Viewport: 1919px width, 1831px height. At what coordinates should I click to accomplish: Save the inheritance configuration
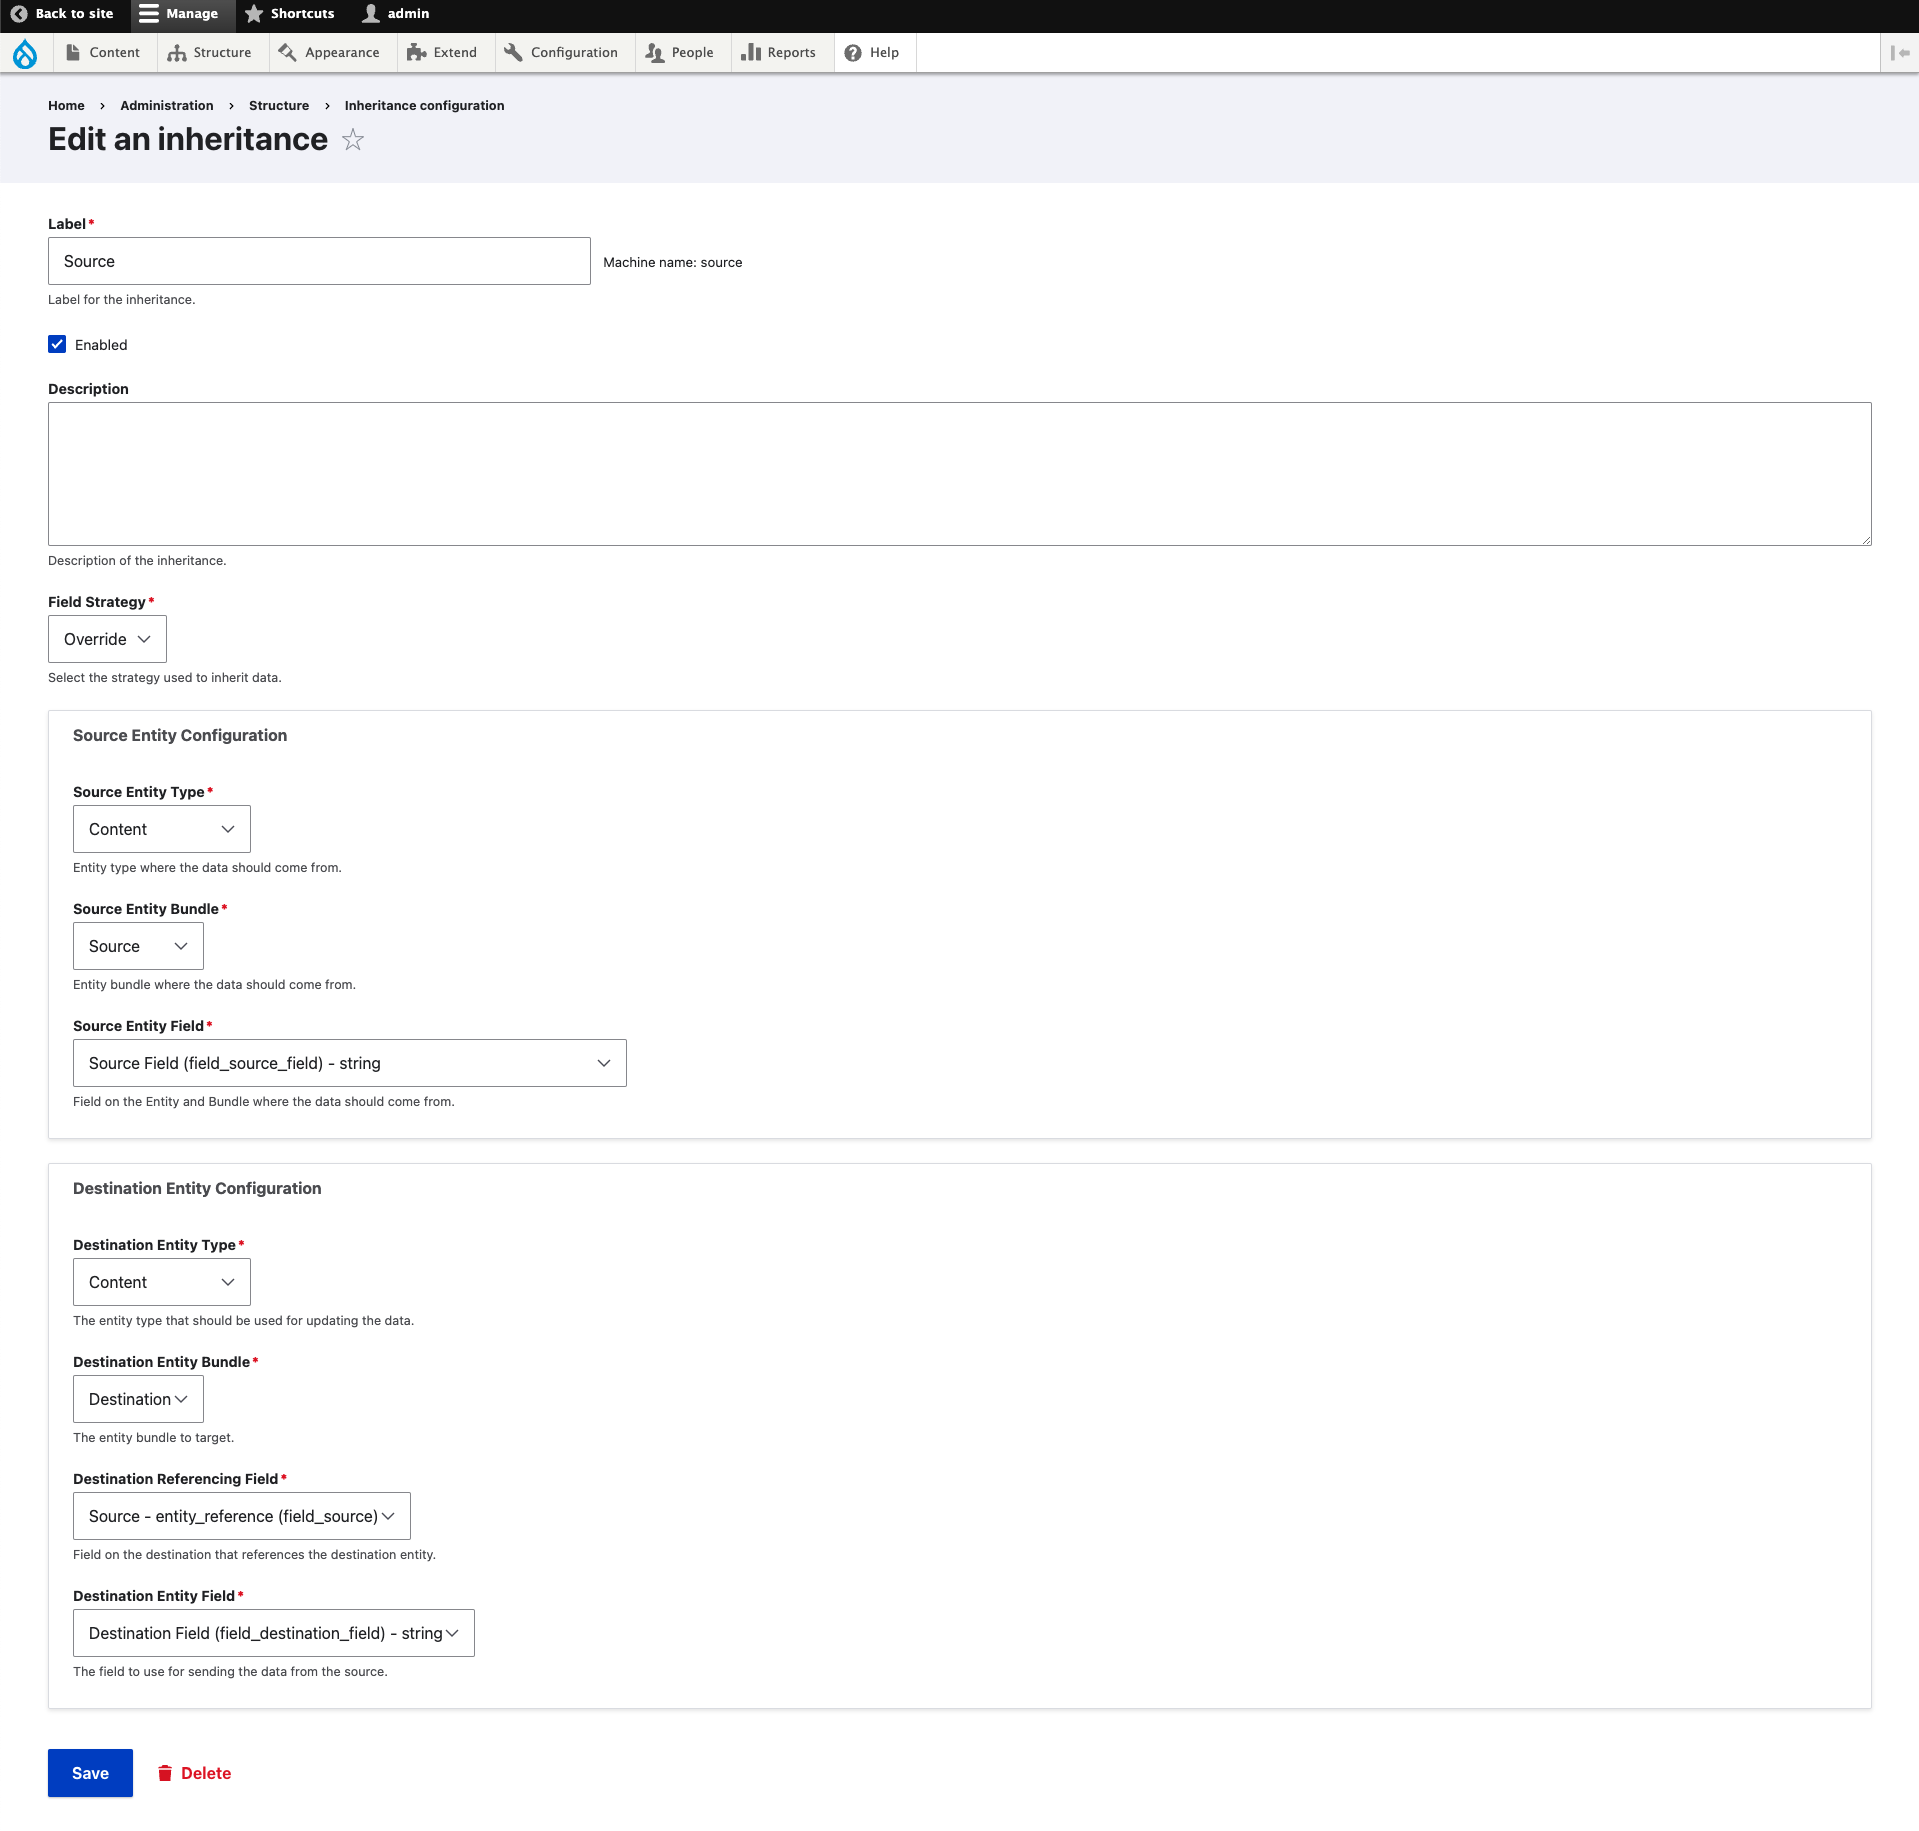click(x=90, y=1773)
